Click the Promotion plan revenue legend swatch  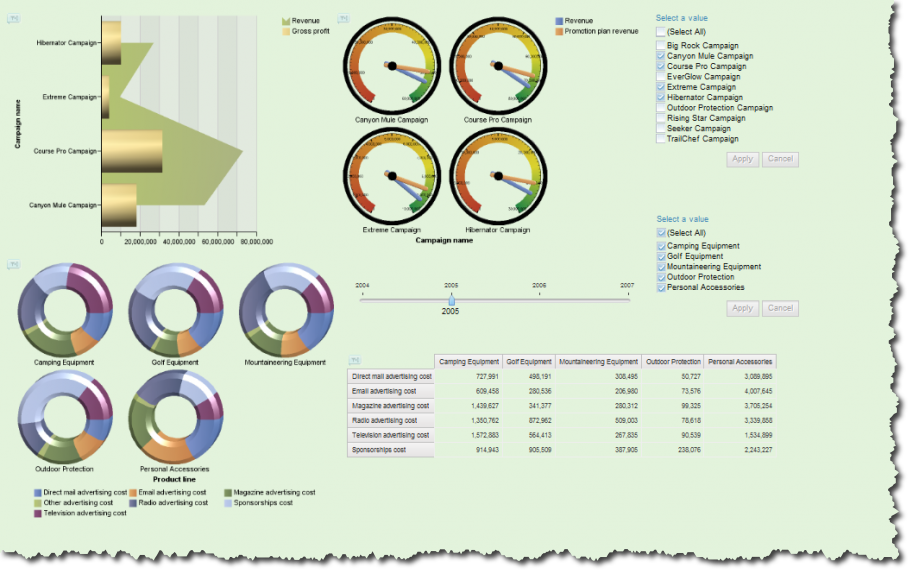pos(559,31)
